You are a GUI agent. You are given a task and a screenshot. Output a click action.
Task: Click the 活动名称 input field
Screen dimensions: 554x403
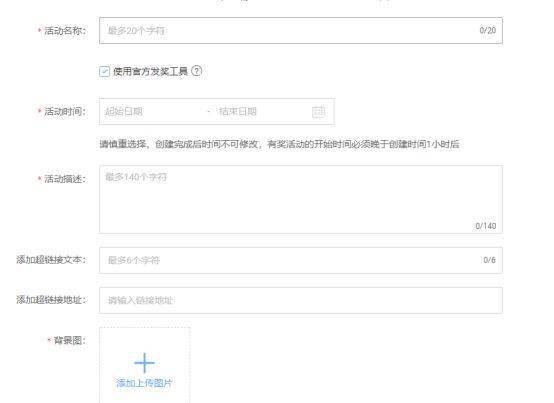pos(301,30)
